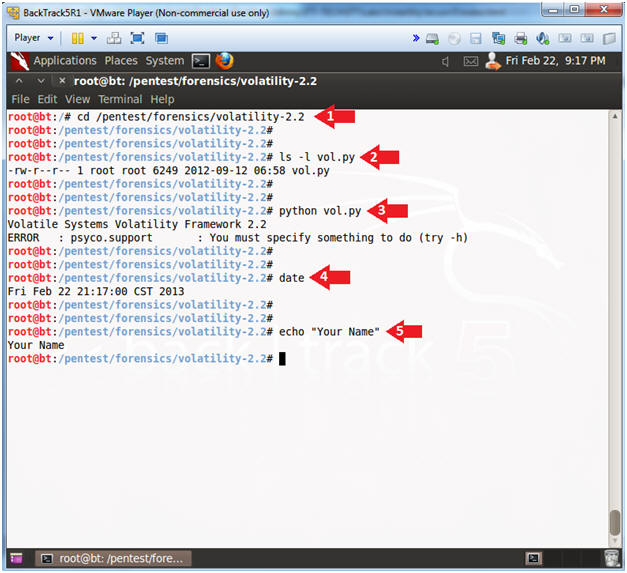The height and width of the screenshot is (573, 627).
Task: Open the terminal Edit menu
Action: (x=47, y=99)
